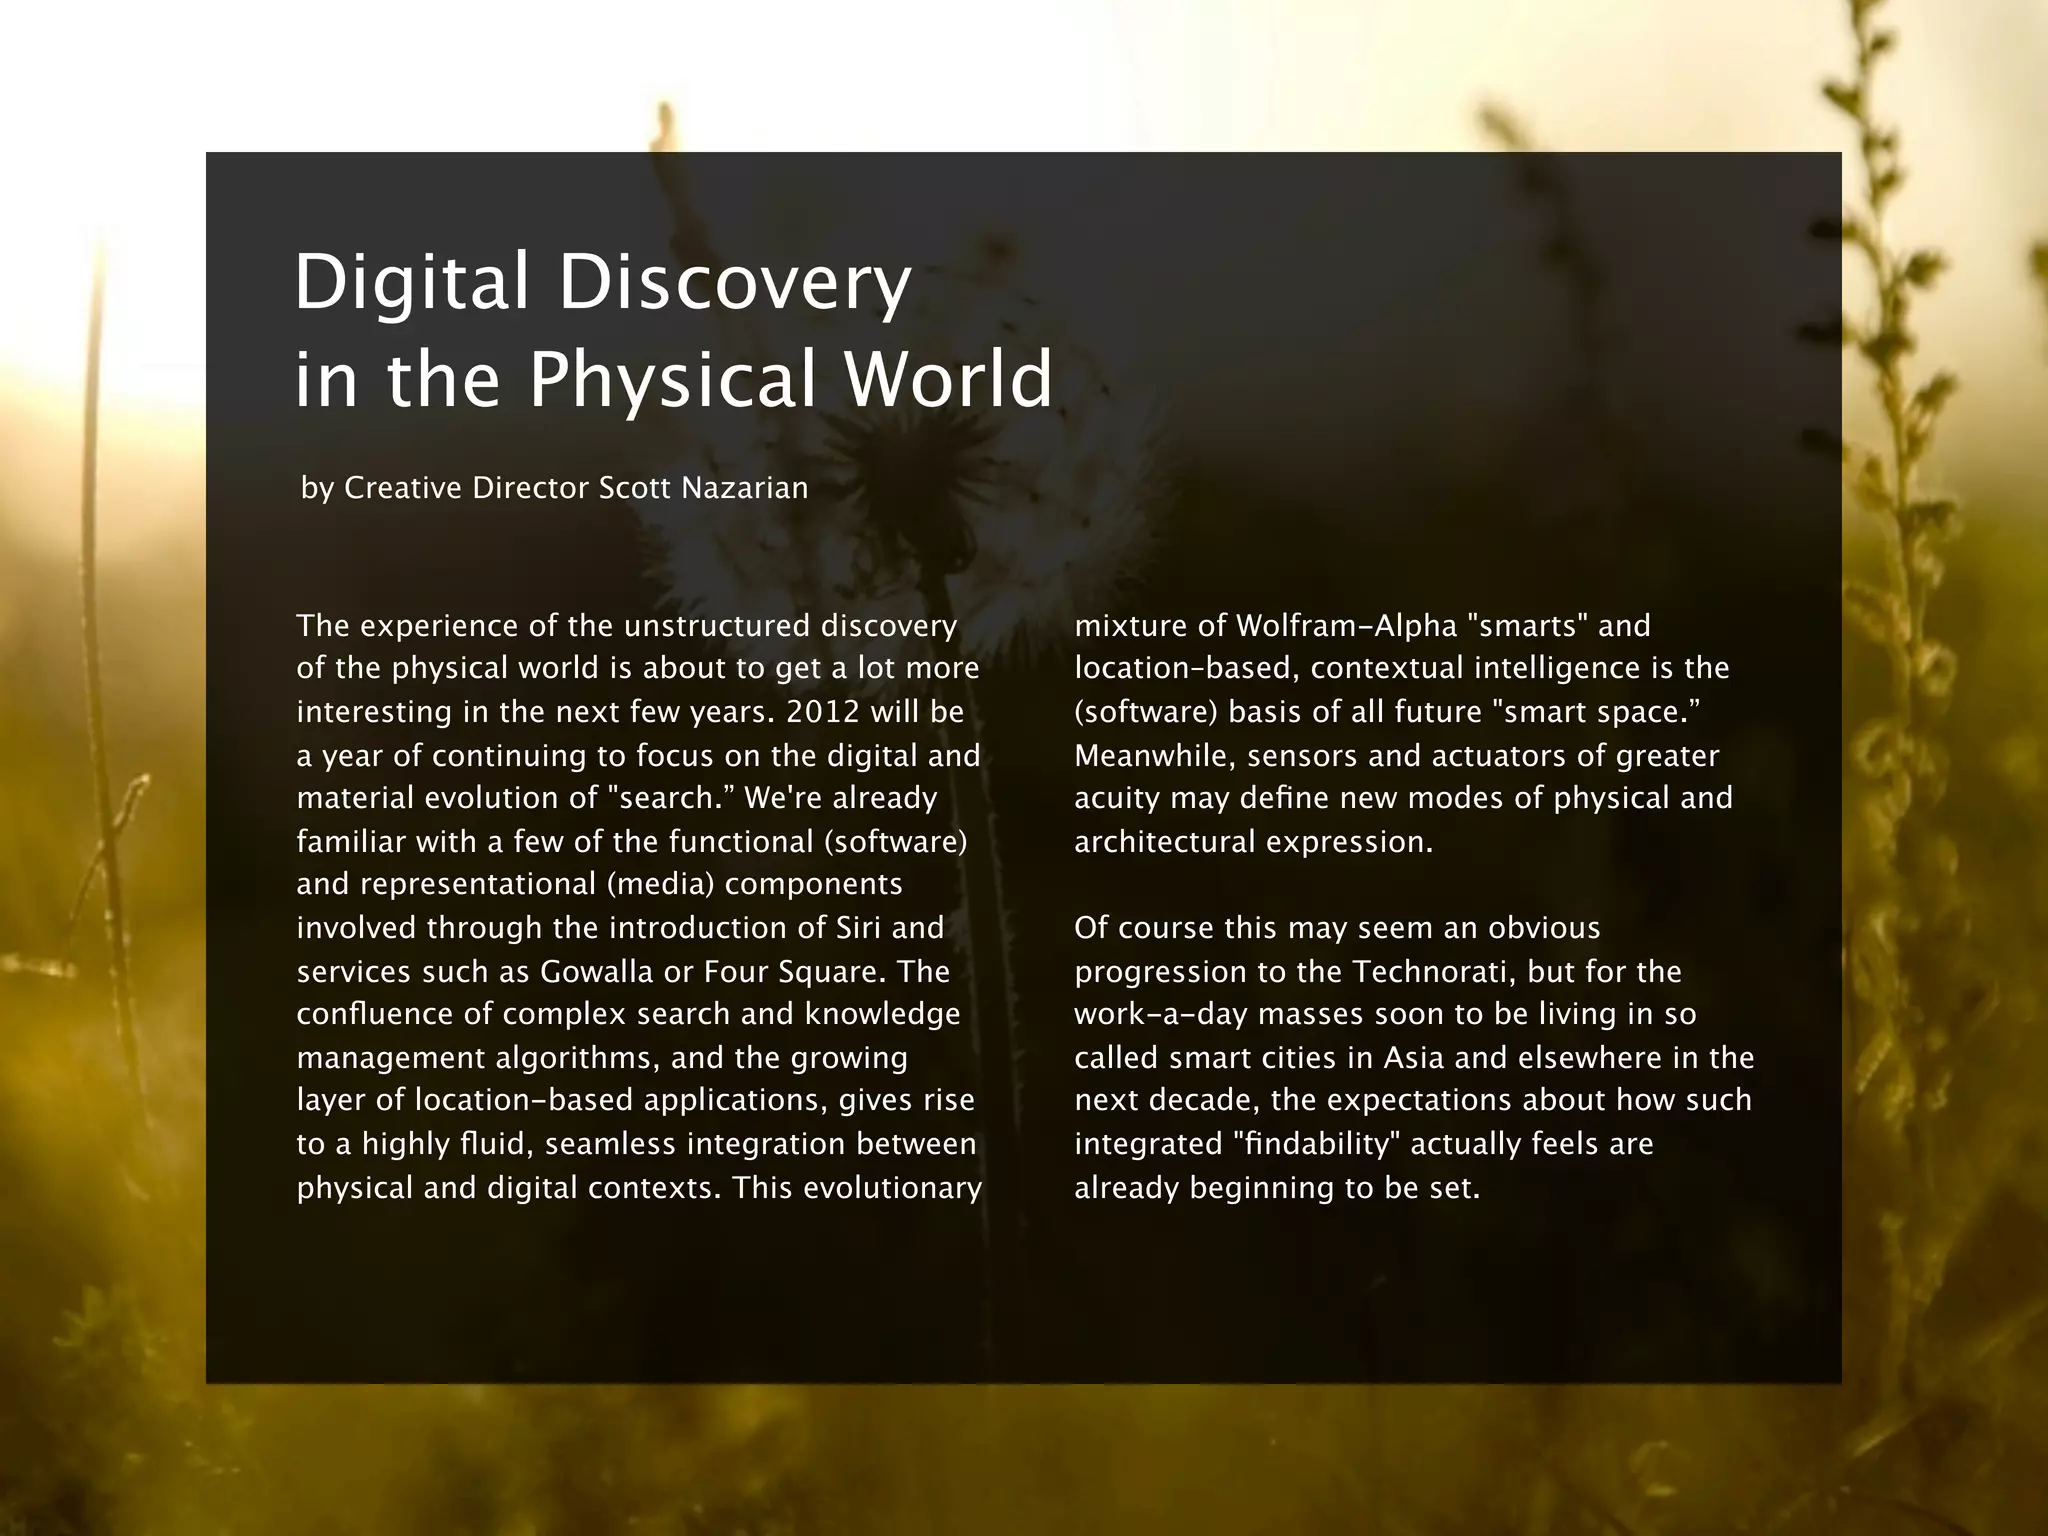Click the line "Meanwhile, sensors and actuators of greater"
The image size is (2048, 1536).
coord(1397,755)
